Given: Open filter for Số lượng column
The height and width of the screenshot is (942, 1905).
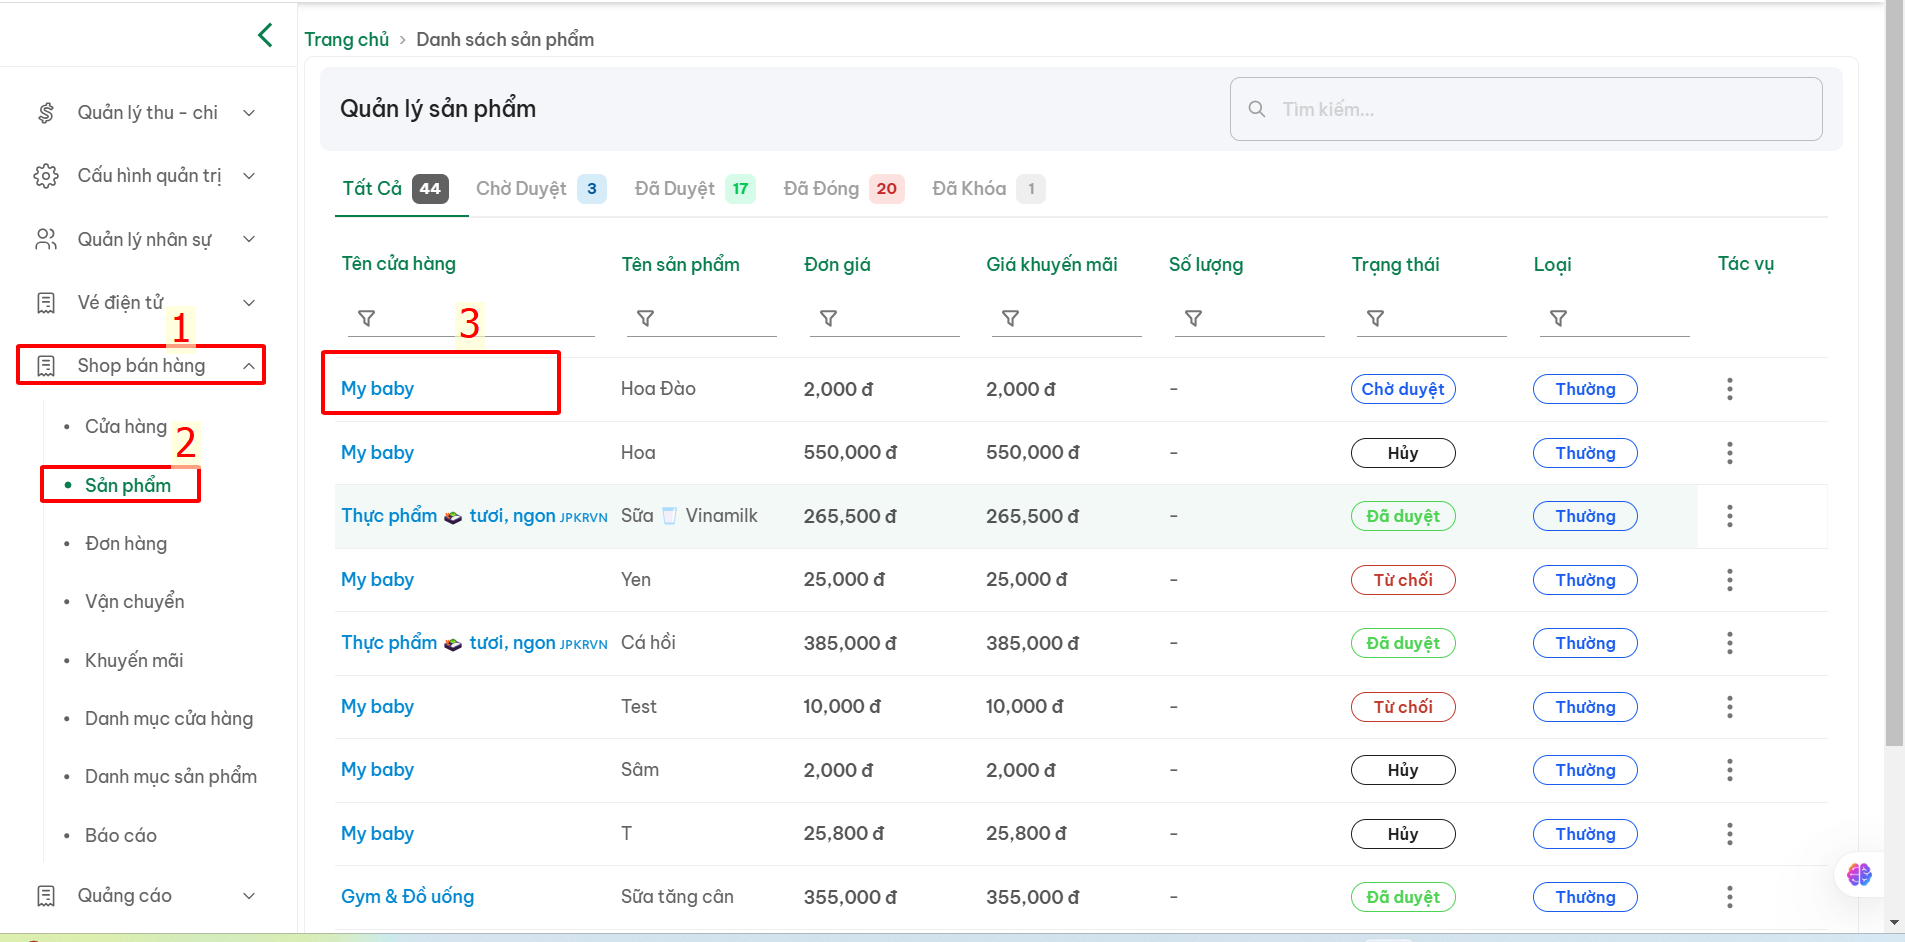Looking at the screenshot, I should [x=1193, y=318].
